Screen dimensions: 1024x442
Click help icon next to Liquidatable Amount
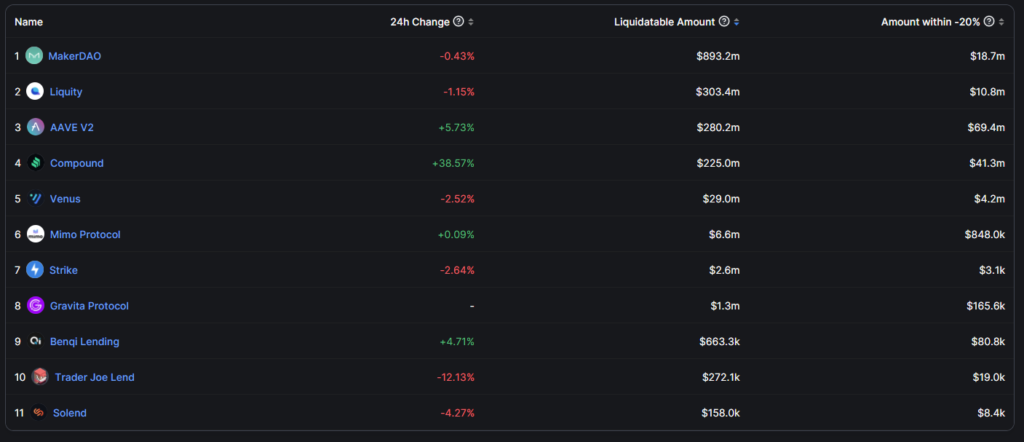pyautogui.click(x=737, y=21)
